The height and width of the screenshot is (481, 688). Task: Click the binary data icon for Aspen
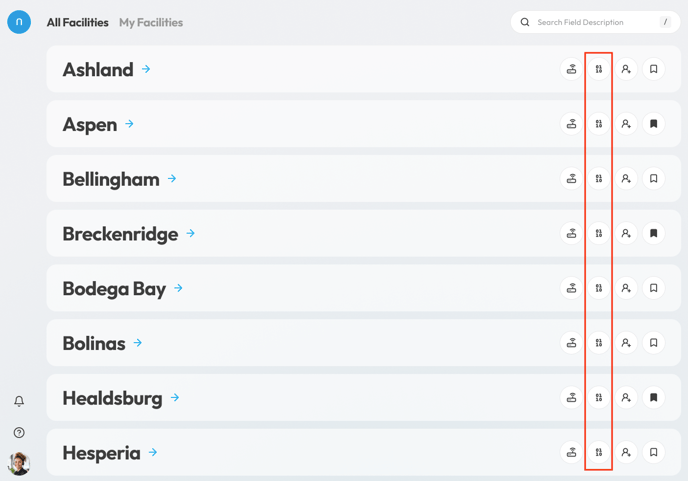[x=599, y=124]
